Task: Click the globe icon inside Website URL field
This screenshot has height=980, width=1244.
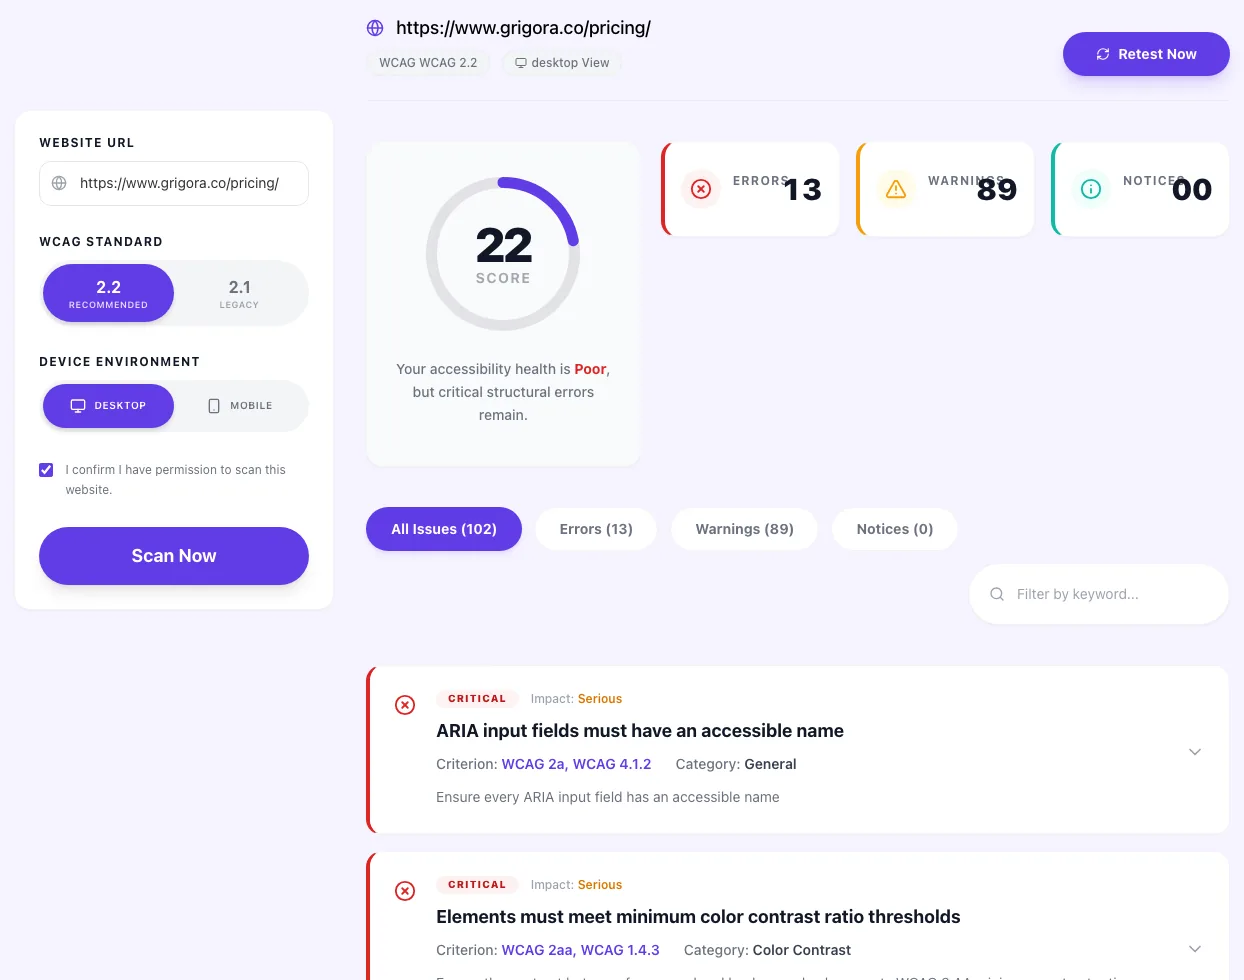Action: pos(59,183)
